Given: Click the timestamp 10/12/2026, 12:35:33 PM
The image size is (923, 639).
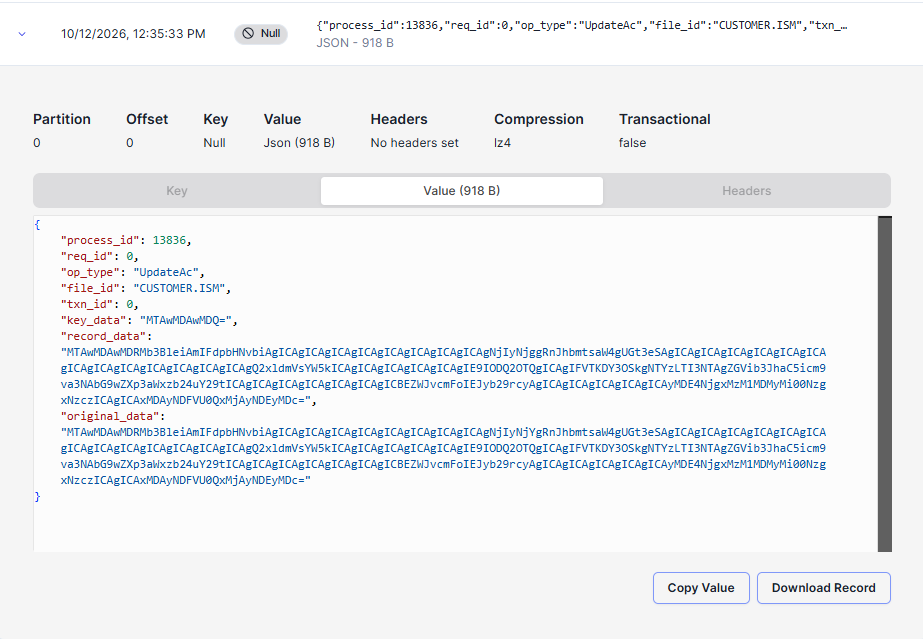Looking at the screenshot, I should [x=133, y=34].
